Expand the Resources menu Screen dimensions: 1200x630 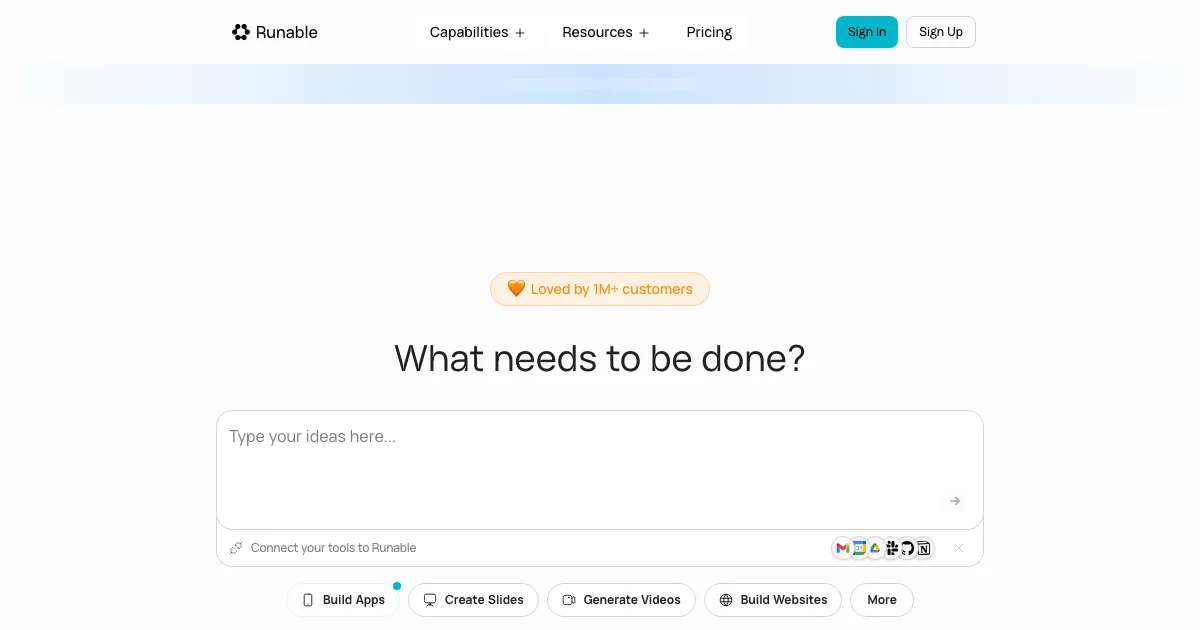pyautogui.click(x=605, y=32)
